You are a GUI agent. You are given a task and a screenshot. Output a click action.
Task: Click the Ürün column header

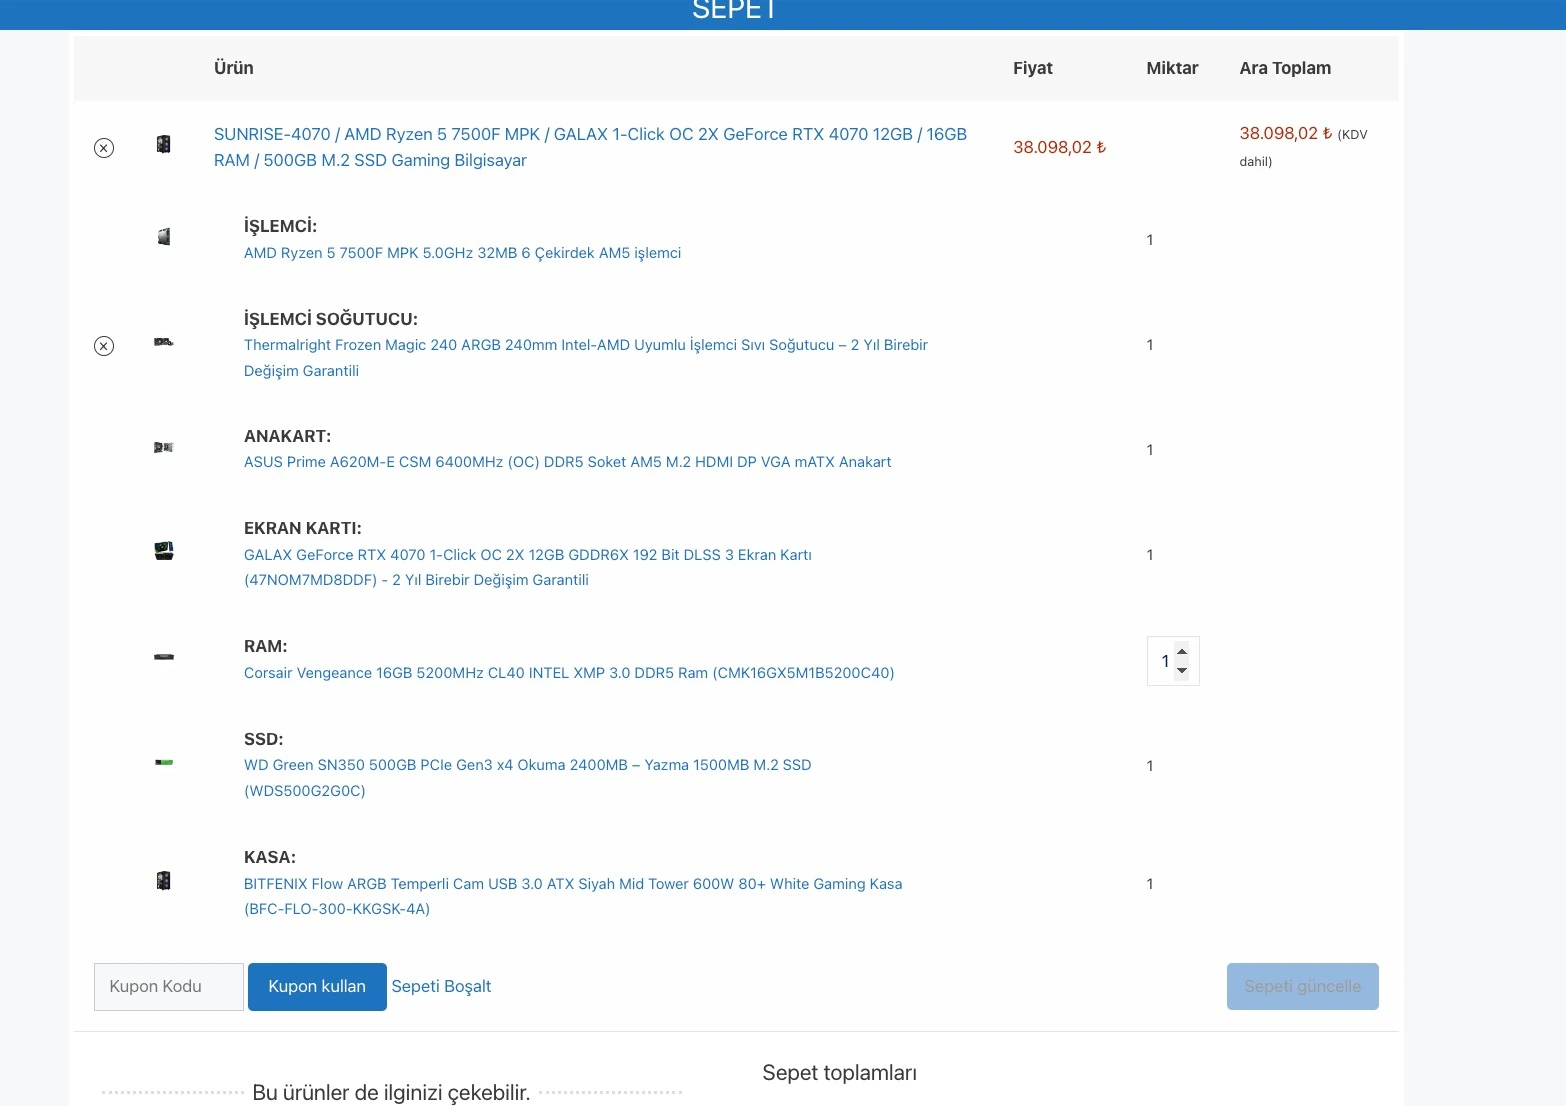tap(234, 68)
